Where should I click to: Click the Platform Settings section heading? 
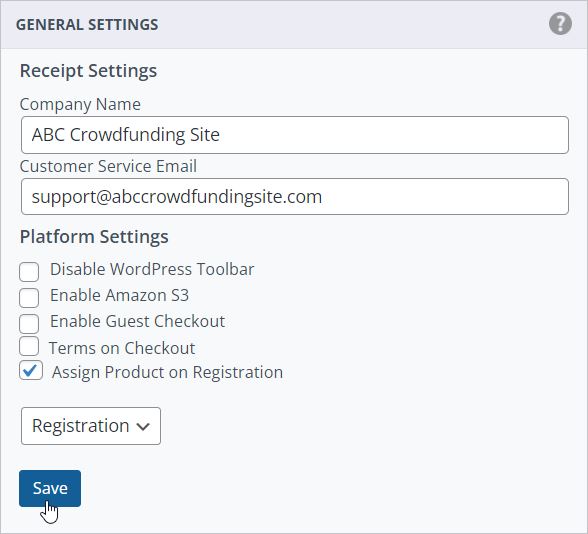click(94, 237)
